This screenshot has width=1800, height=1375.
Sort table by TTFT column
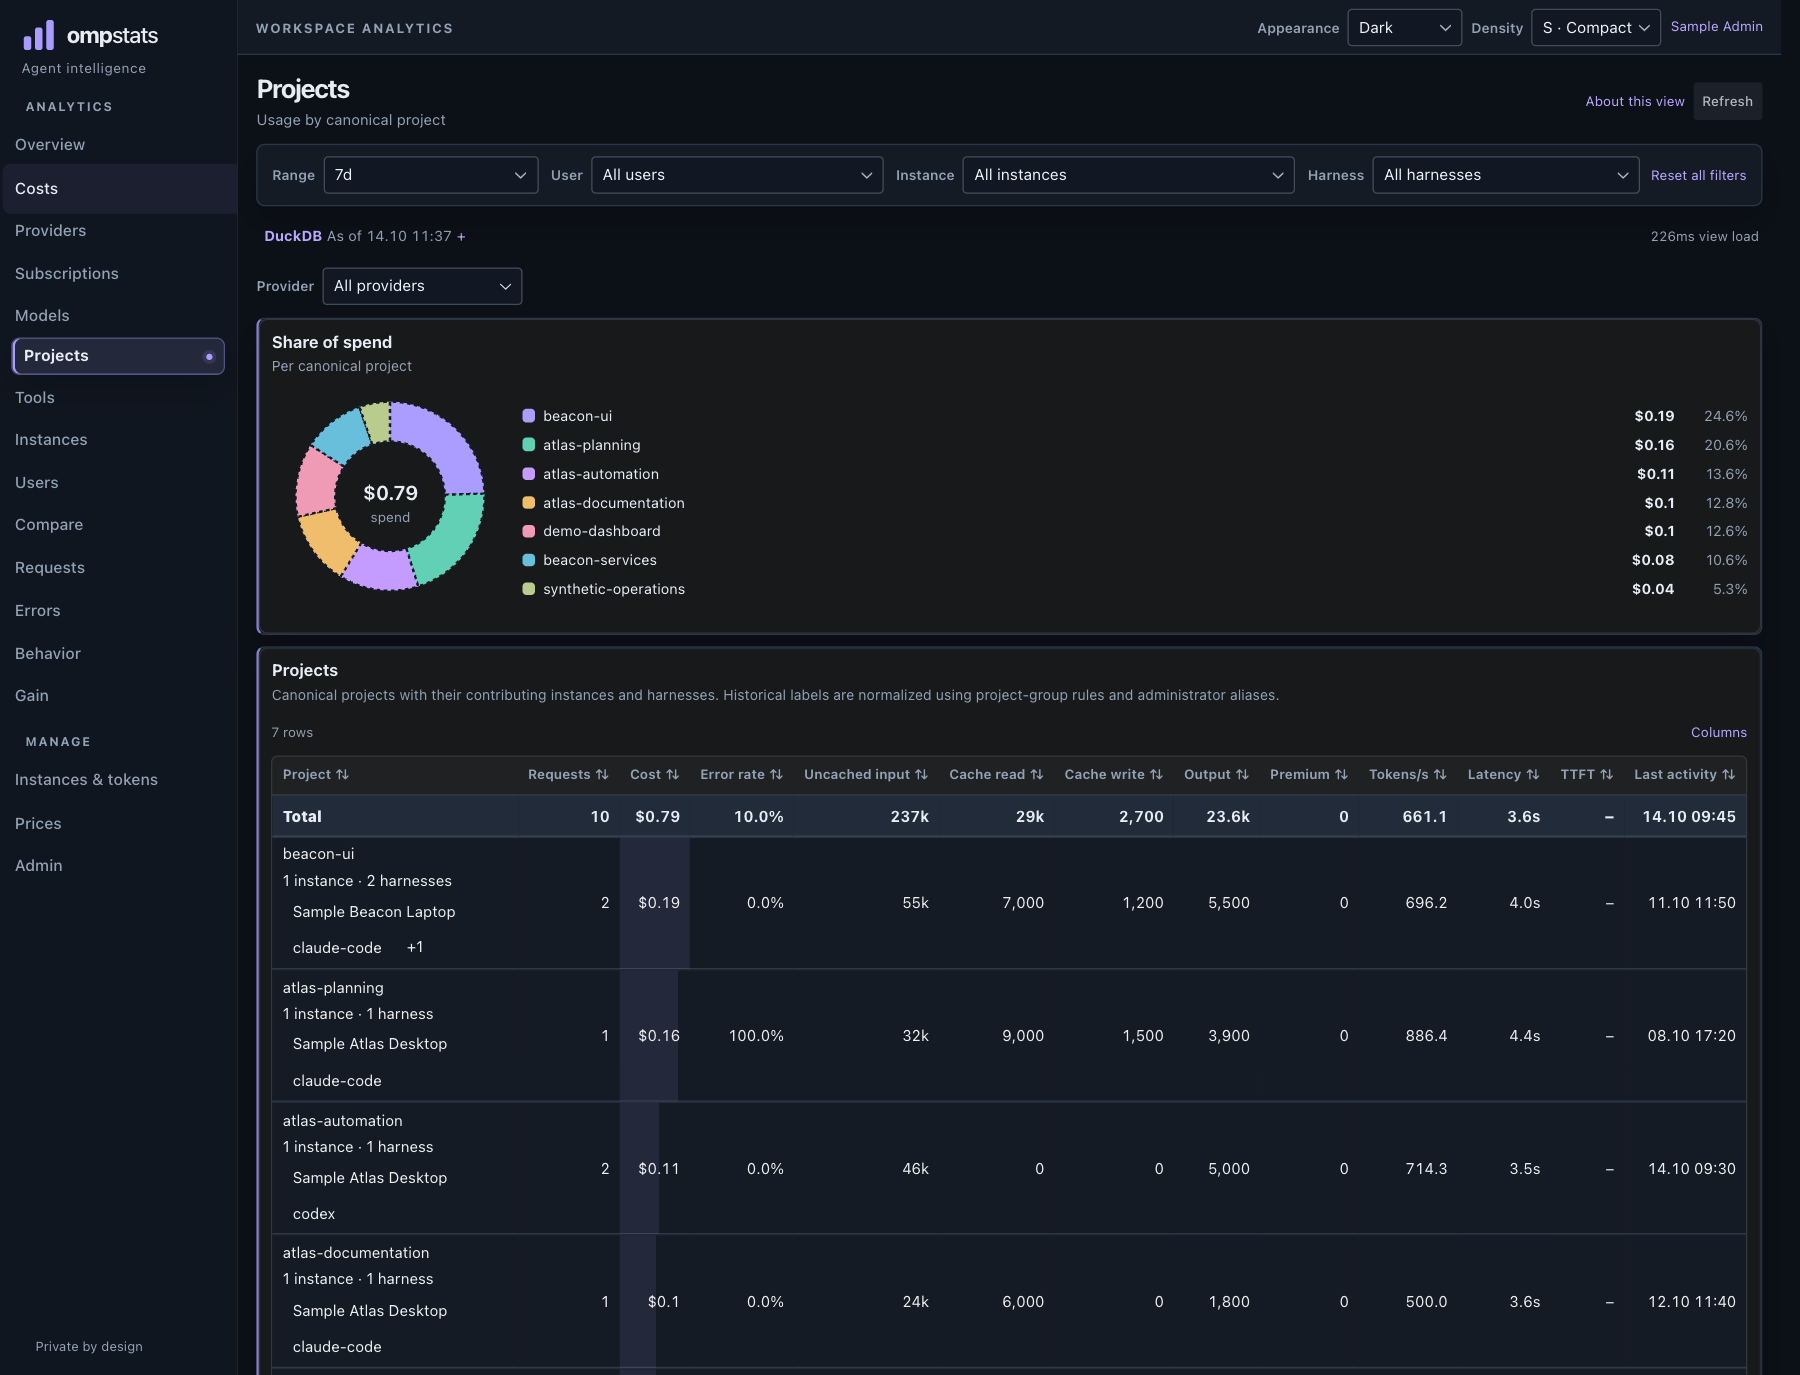click(x=1586, y=774)
